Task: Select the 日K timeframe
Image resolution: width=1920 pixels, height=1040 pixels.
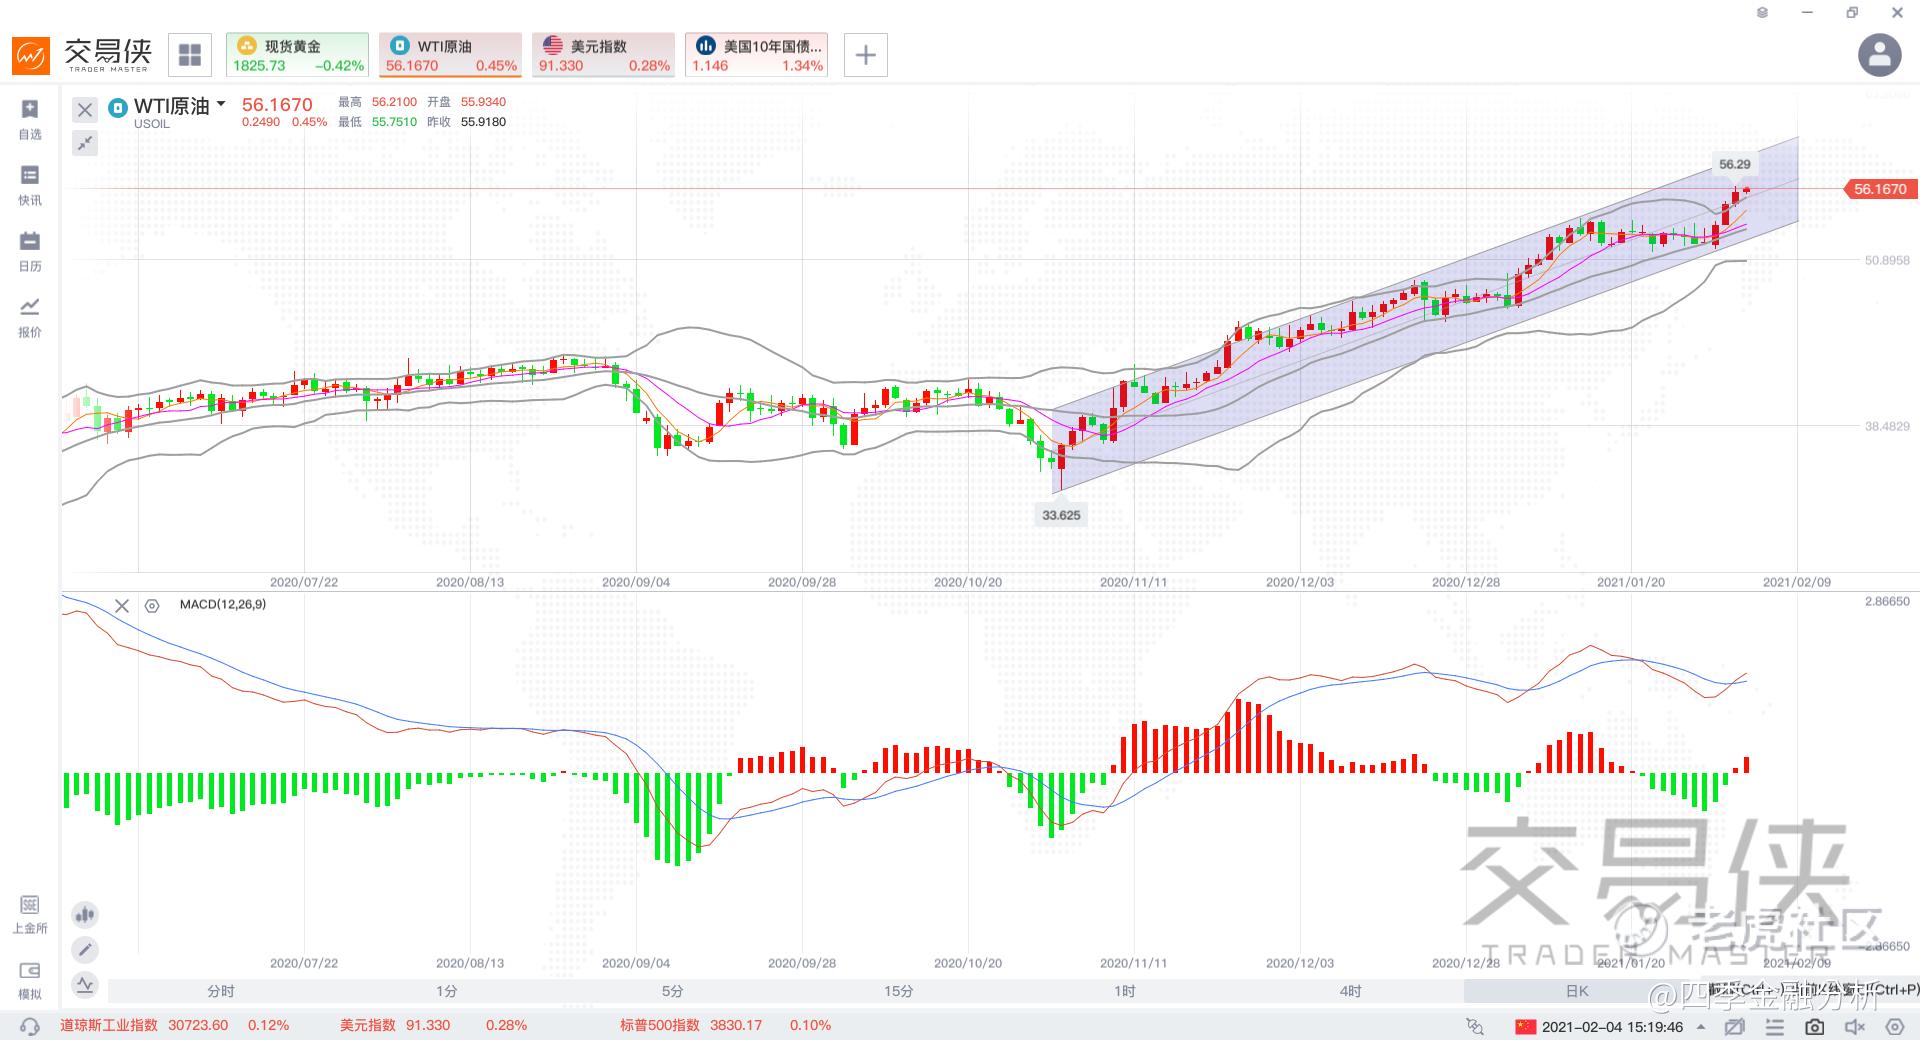Action: (x=1577, y=991)
